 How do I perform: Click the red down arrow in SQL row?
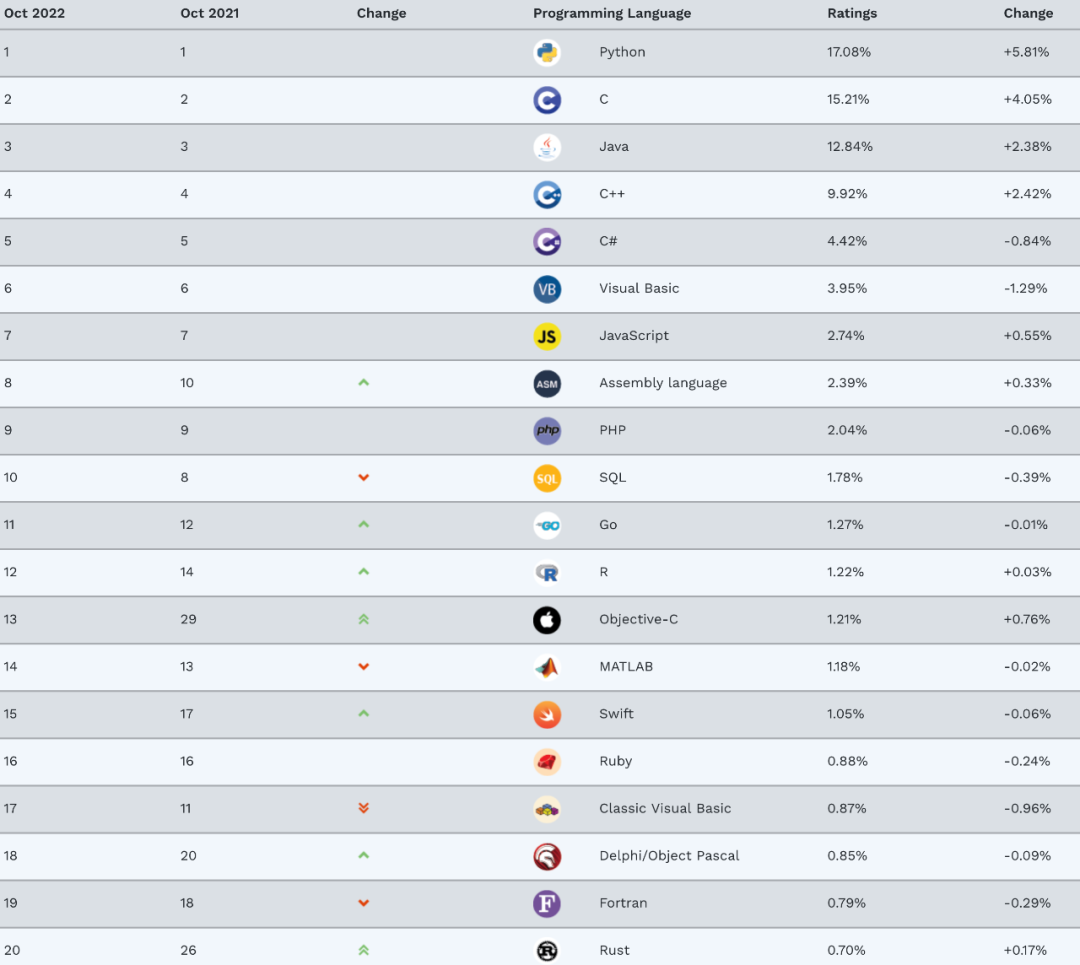click(364, 478)
